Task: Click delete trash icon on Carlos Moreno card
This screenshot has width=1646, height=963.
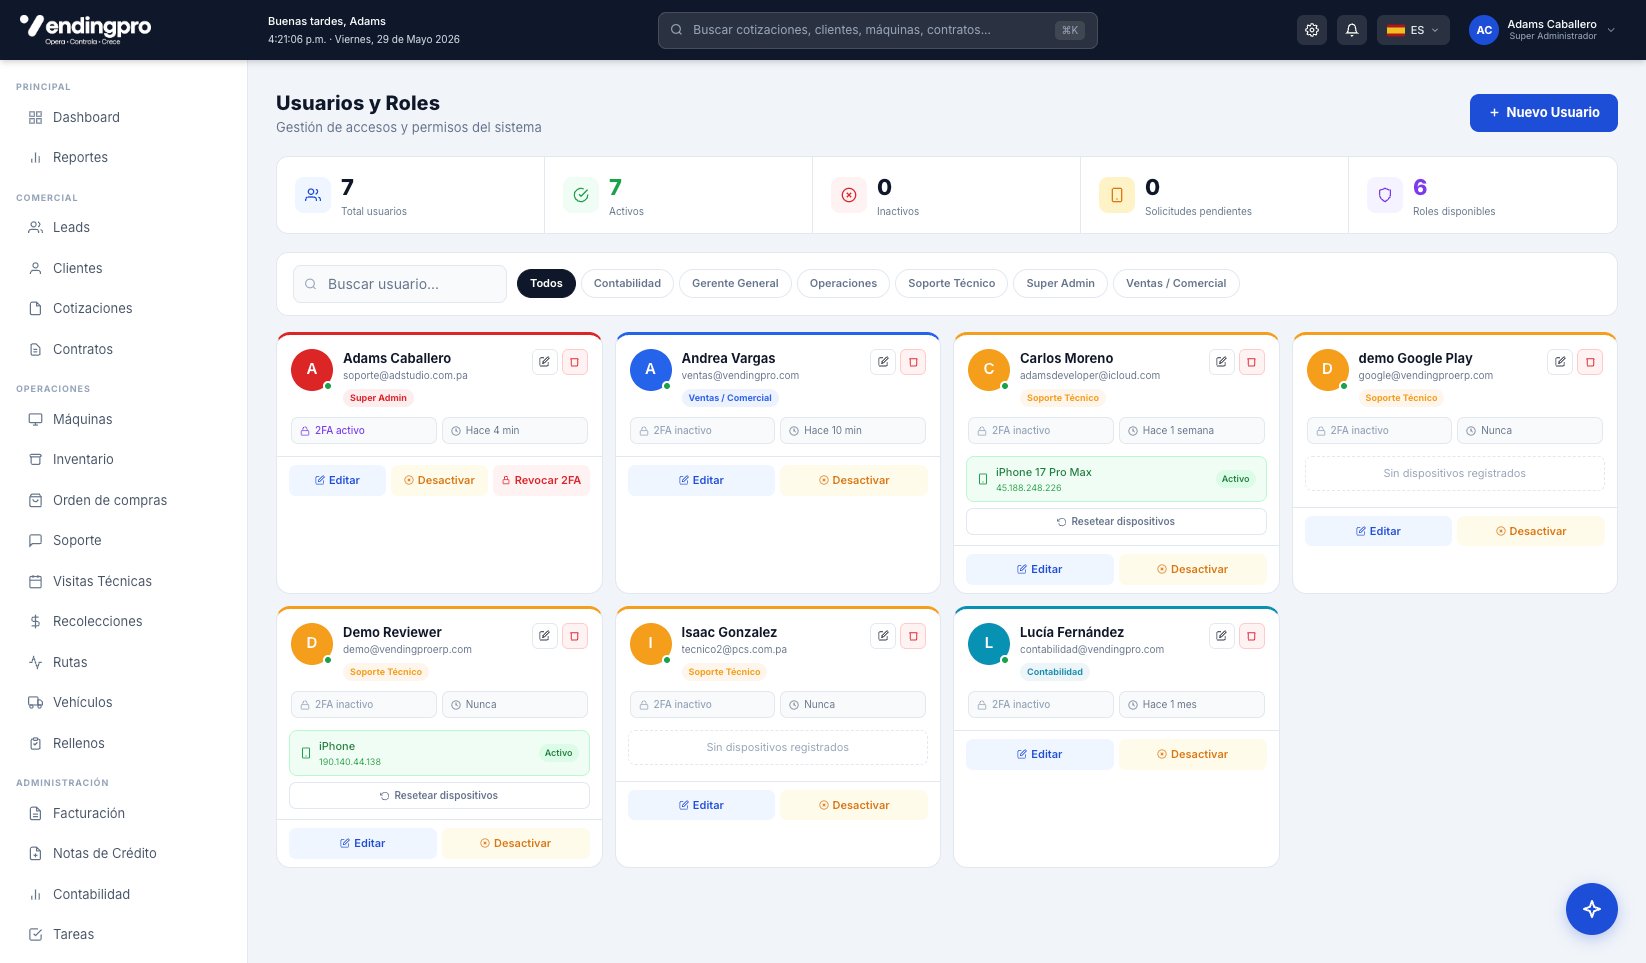Action: (x=1252, y=362)
